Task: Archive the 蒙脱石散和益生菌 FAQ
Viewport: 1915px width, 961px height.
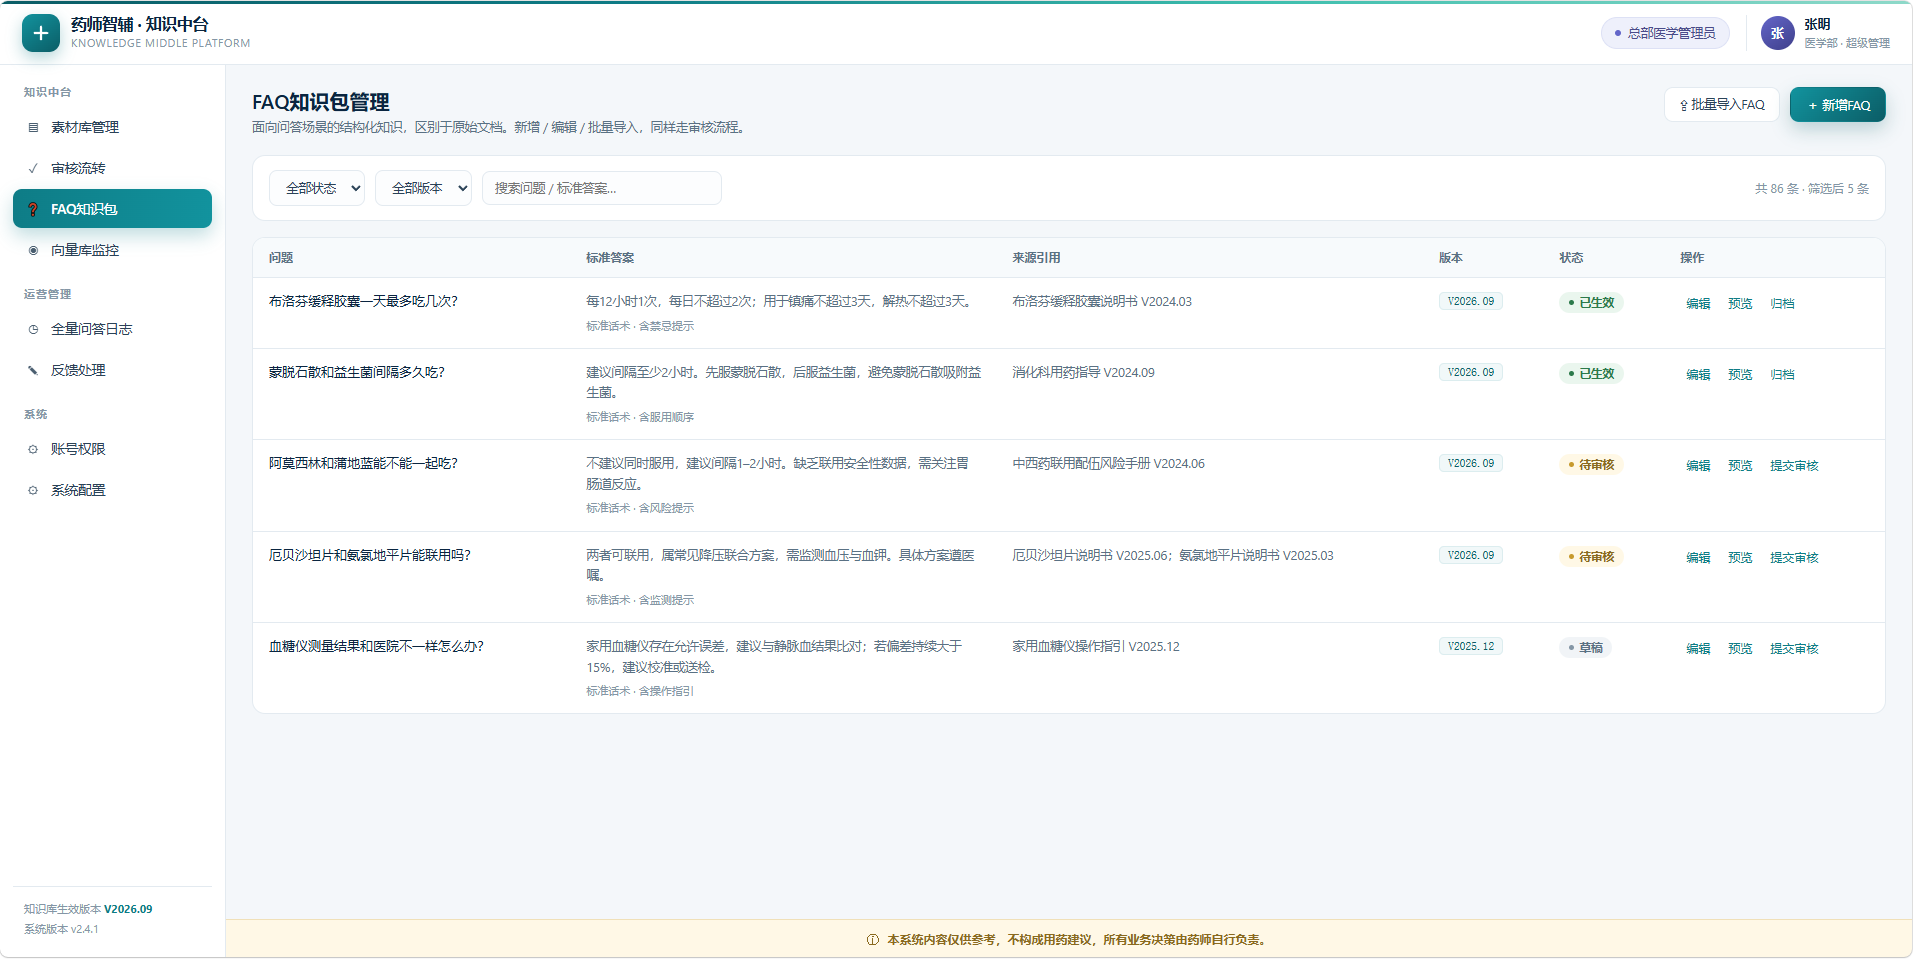Action: tap(1782, 375)
